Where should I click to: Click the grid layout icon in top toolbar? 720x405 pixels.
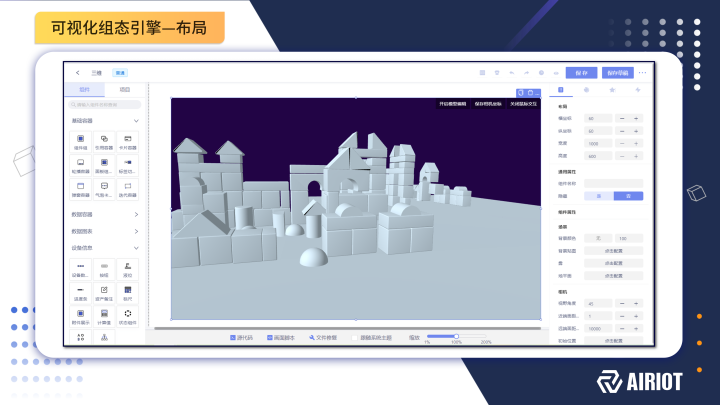482,73
